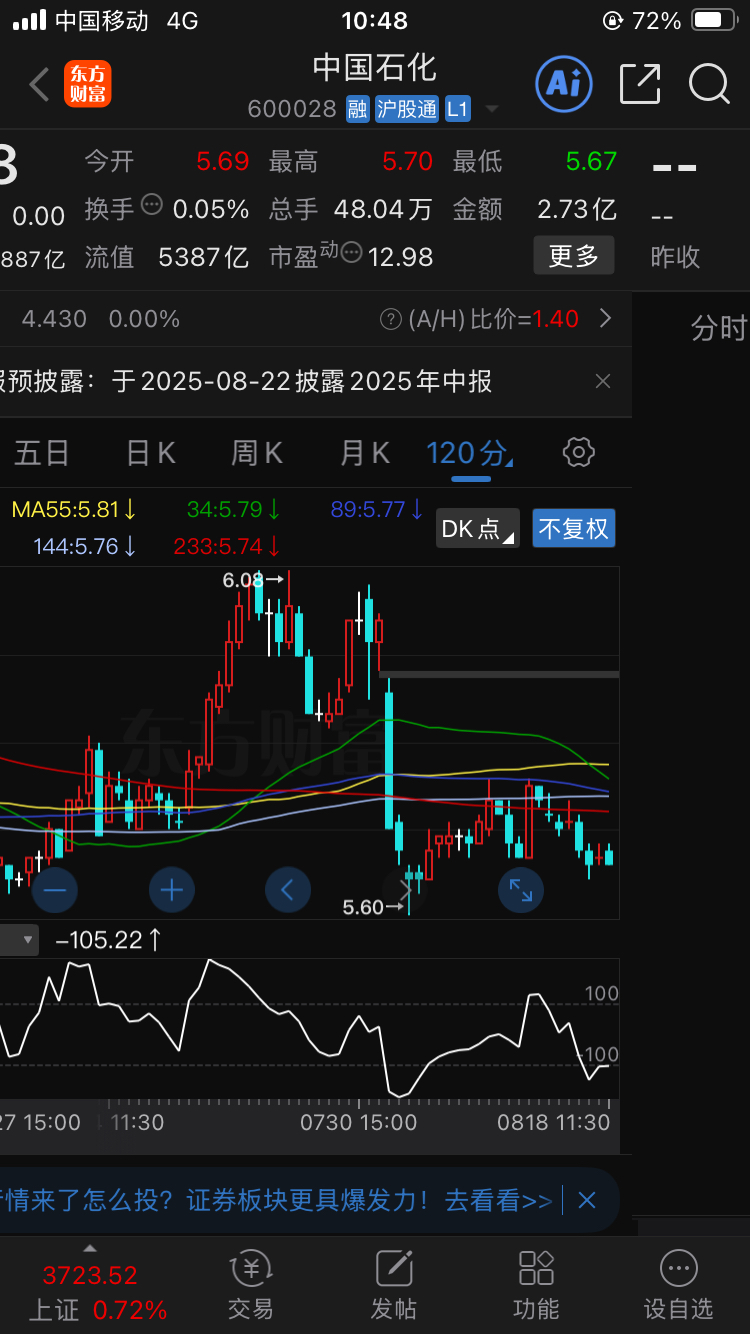Open the 东方财富 logo home icon
The image size is (750, 1334).
coord(88,84)
